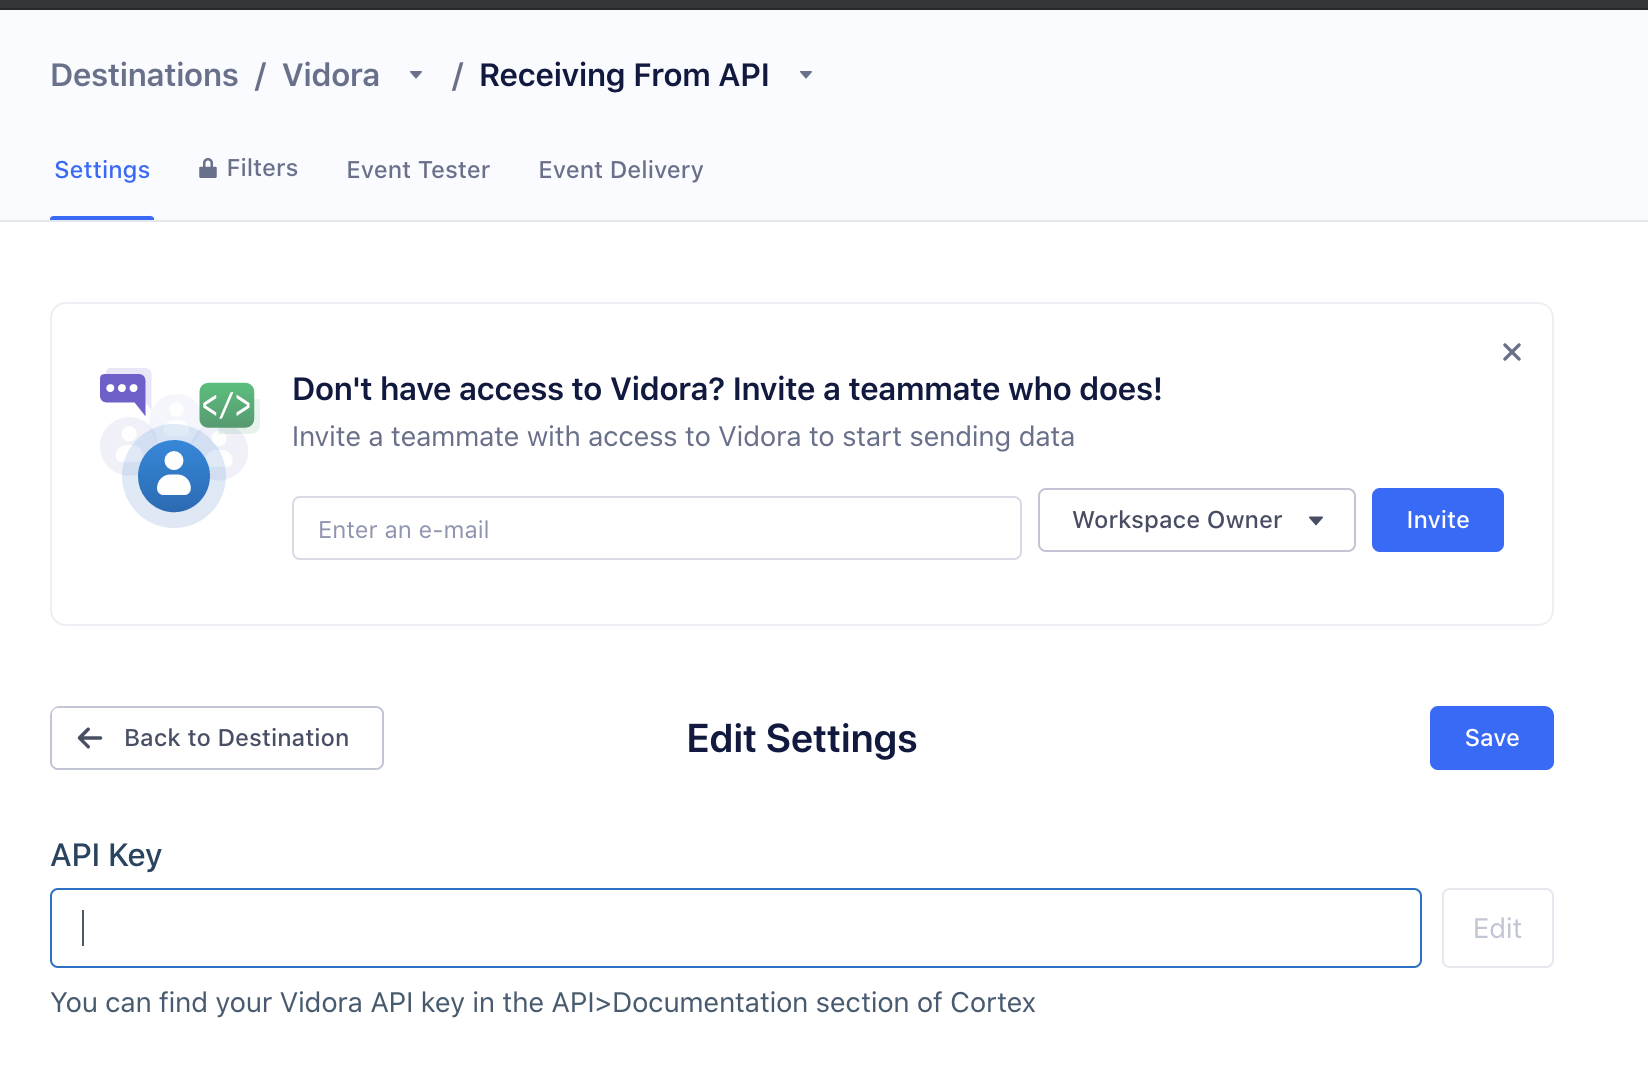Click the teammate illustration graphic
This screenshot has width=1648, height=1084.
(178, 447)
